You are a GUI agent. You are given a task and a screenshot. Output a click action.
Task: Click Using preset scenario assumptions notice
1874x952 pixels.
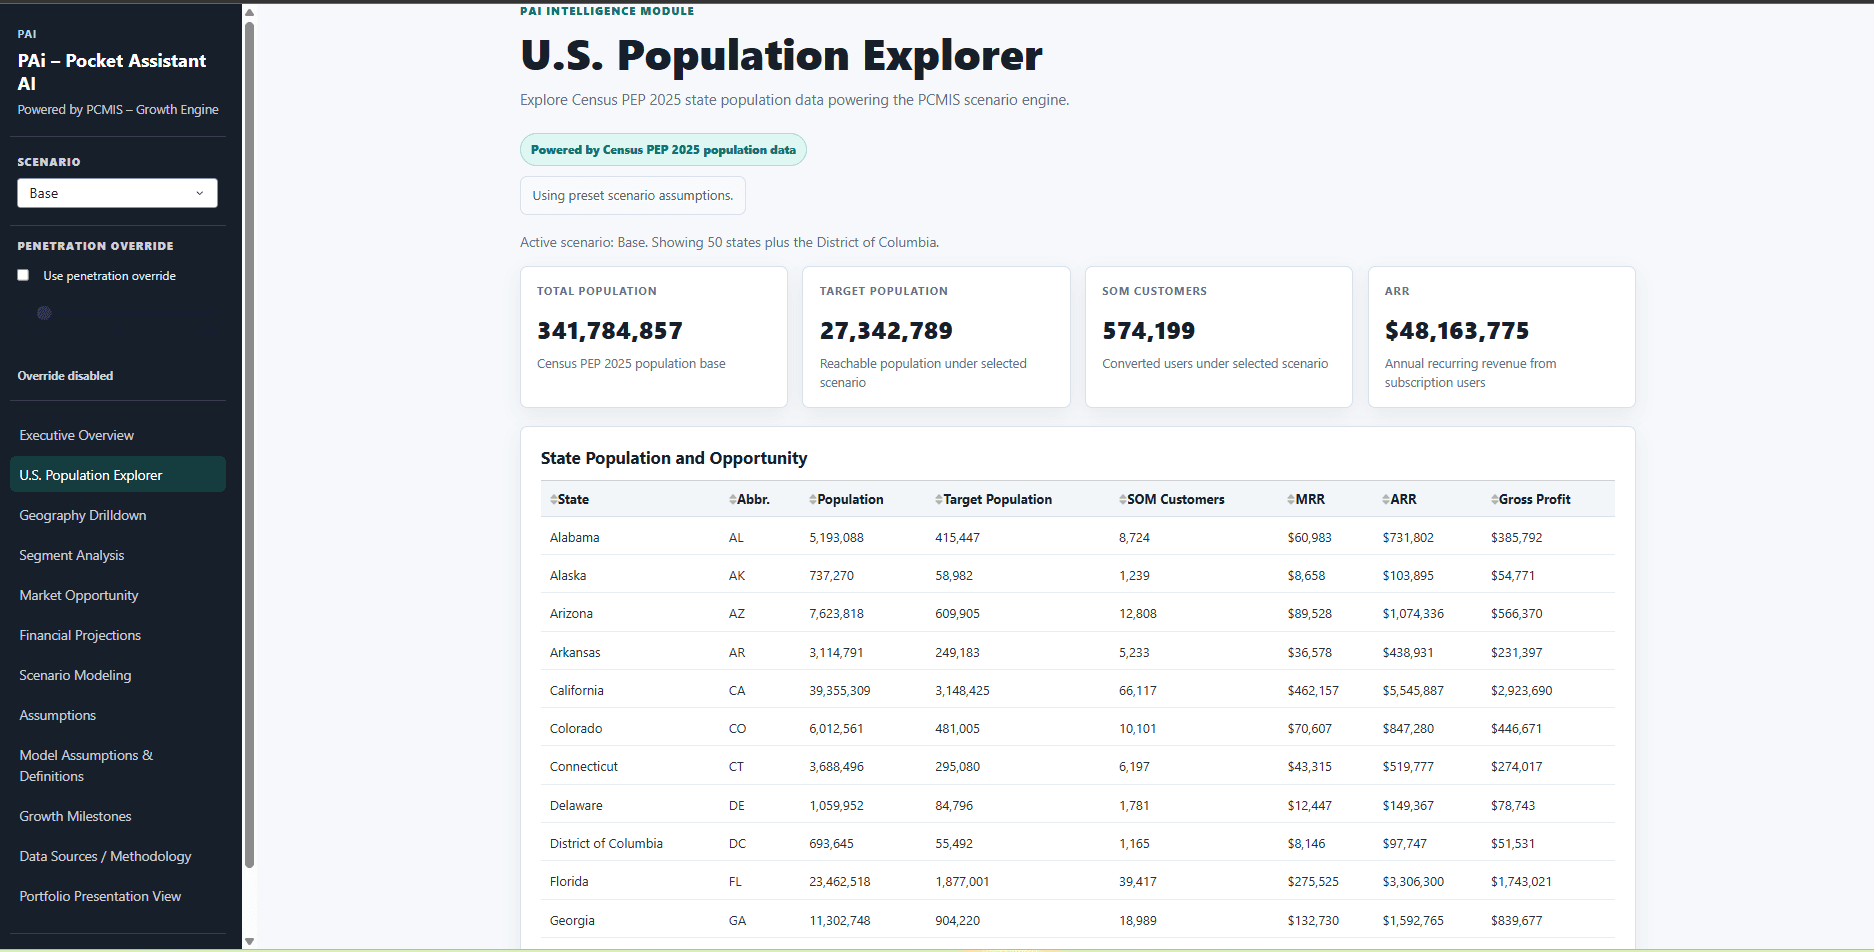click(x=633, y=196)
